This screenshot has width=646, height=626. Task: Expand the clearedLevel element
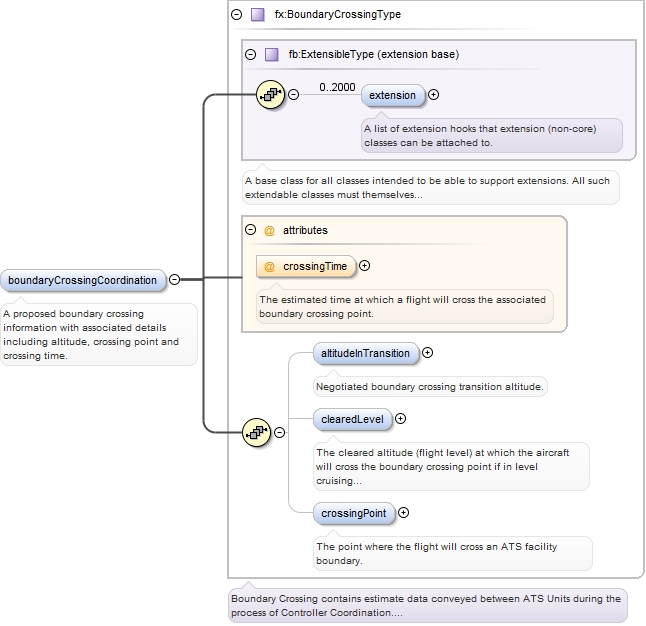point(401,420)
